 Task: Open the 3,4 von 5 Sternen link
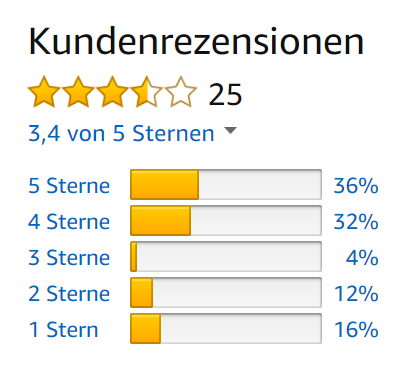(x=121, y=134)
